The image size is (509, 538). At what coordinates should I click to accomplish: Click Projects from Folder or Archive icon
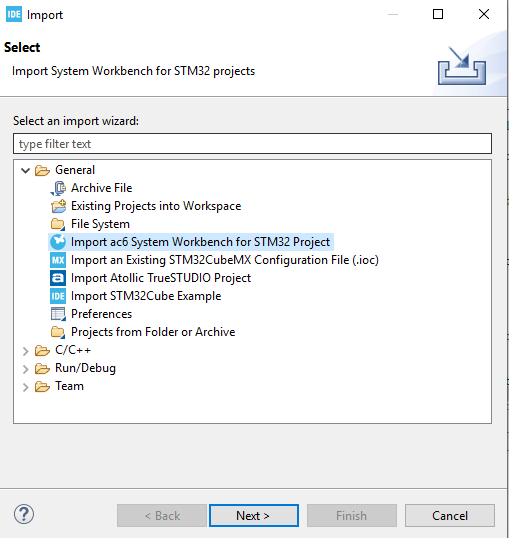(x=58, y=332)
